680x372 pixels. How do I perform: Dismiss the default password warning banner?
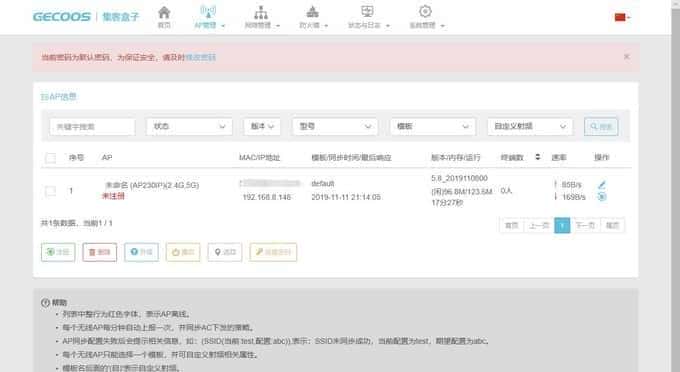click(x=627, y=57)
